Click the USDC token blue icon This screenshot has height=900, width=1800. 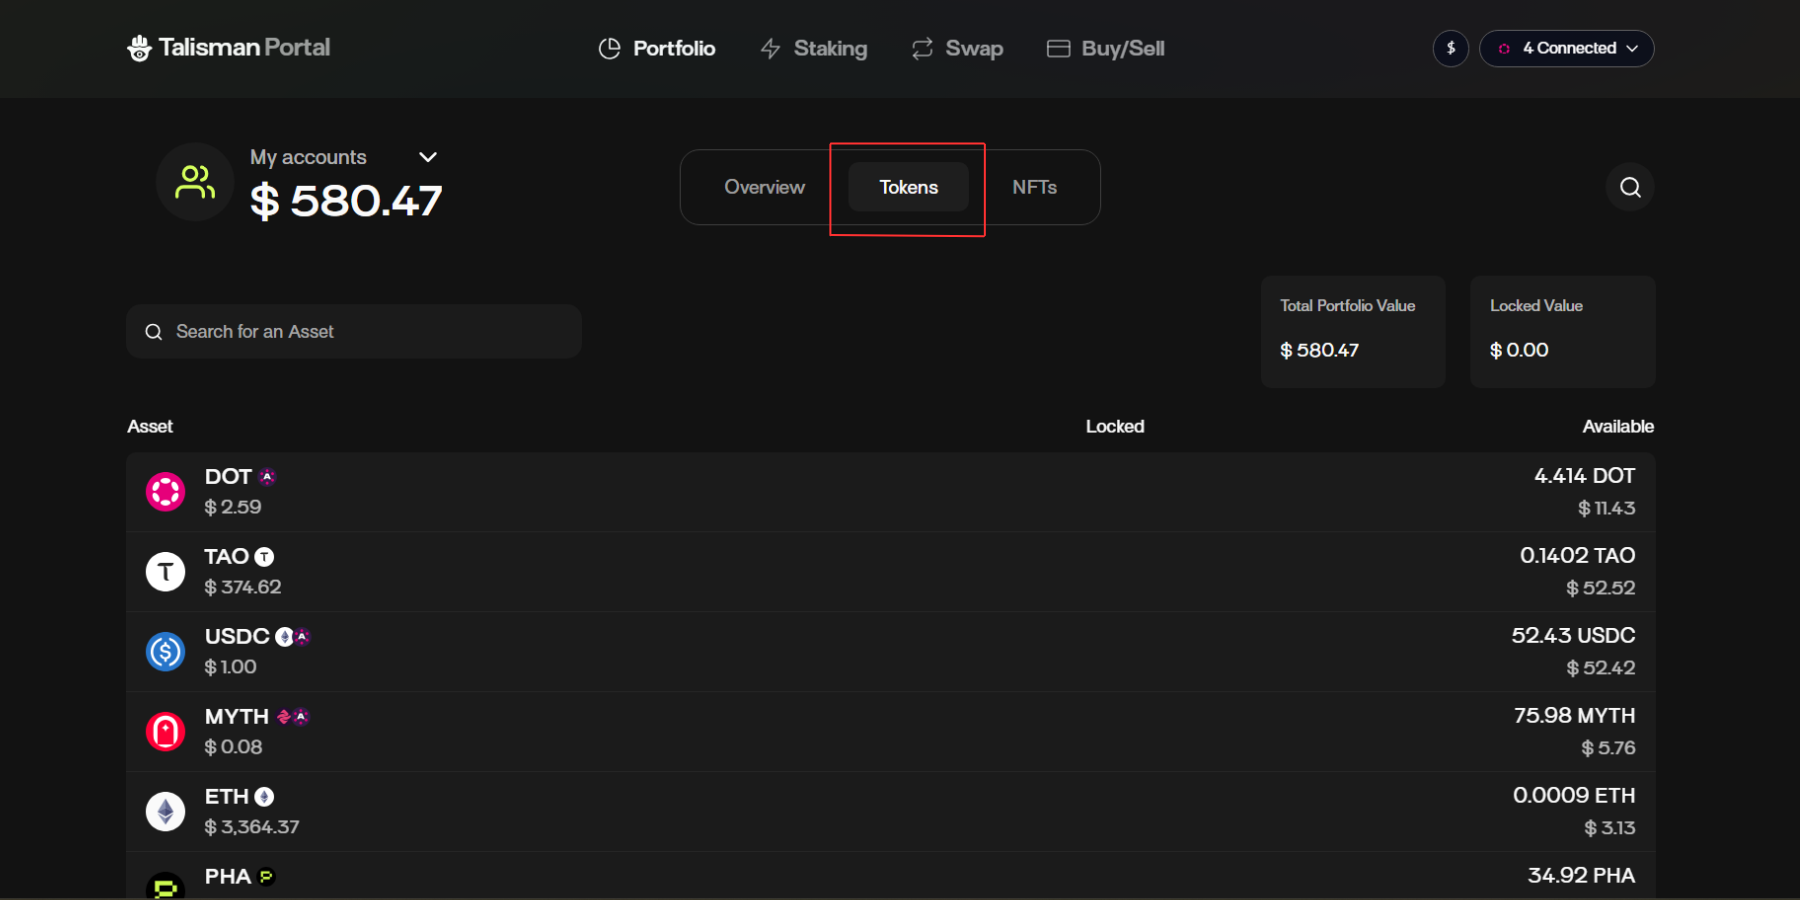[166, 652]
